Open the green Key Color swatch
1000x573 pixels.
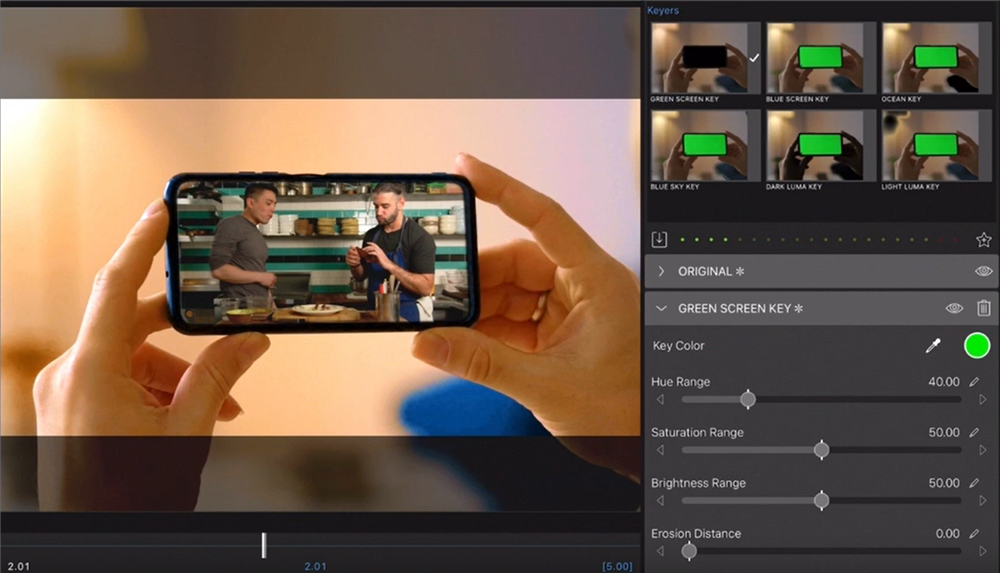(976, 346)
